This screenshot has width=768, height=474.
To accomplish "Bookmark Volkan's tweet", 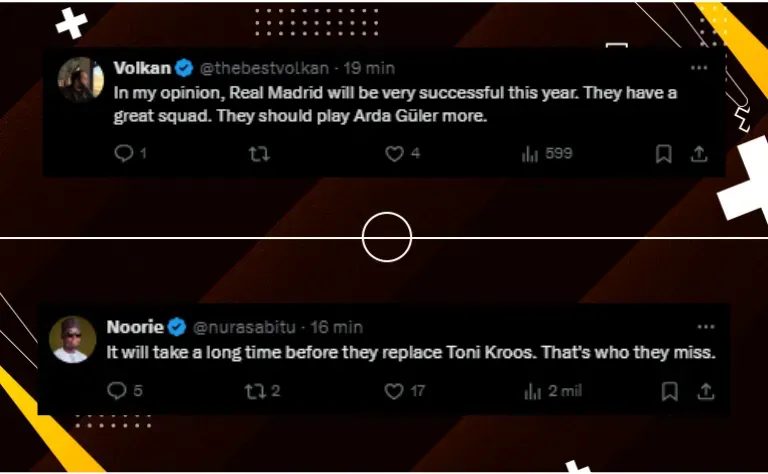I will (663, 154).
